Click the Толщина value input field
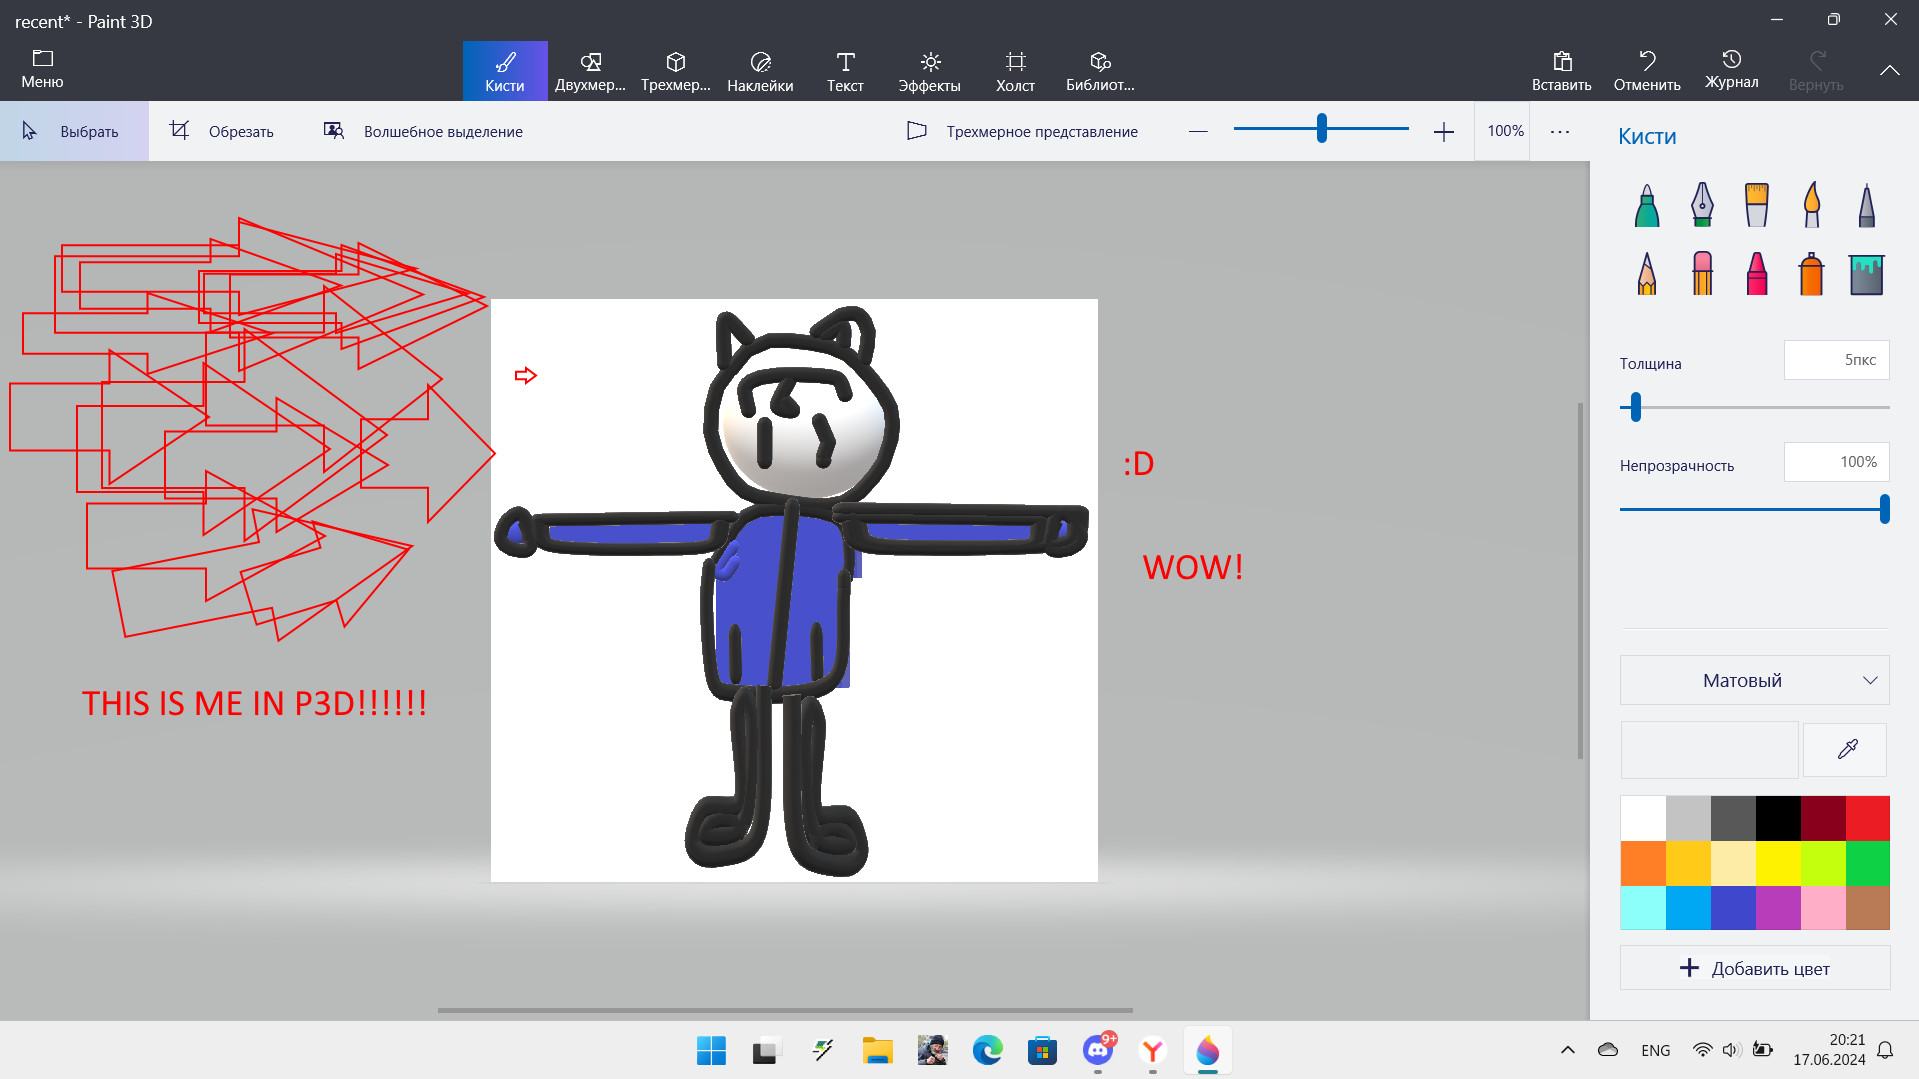The width and height of the screenshot is (1919, 1079). [x=1836, y=360]
